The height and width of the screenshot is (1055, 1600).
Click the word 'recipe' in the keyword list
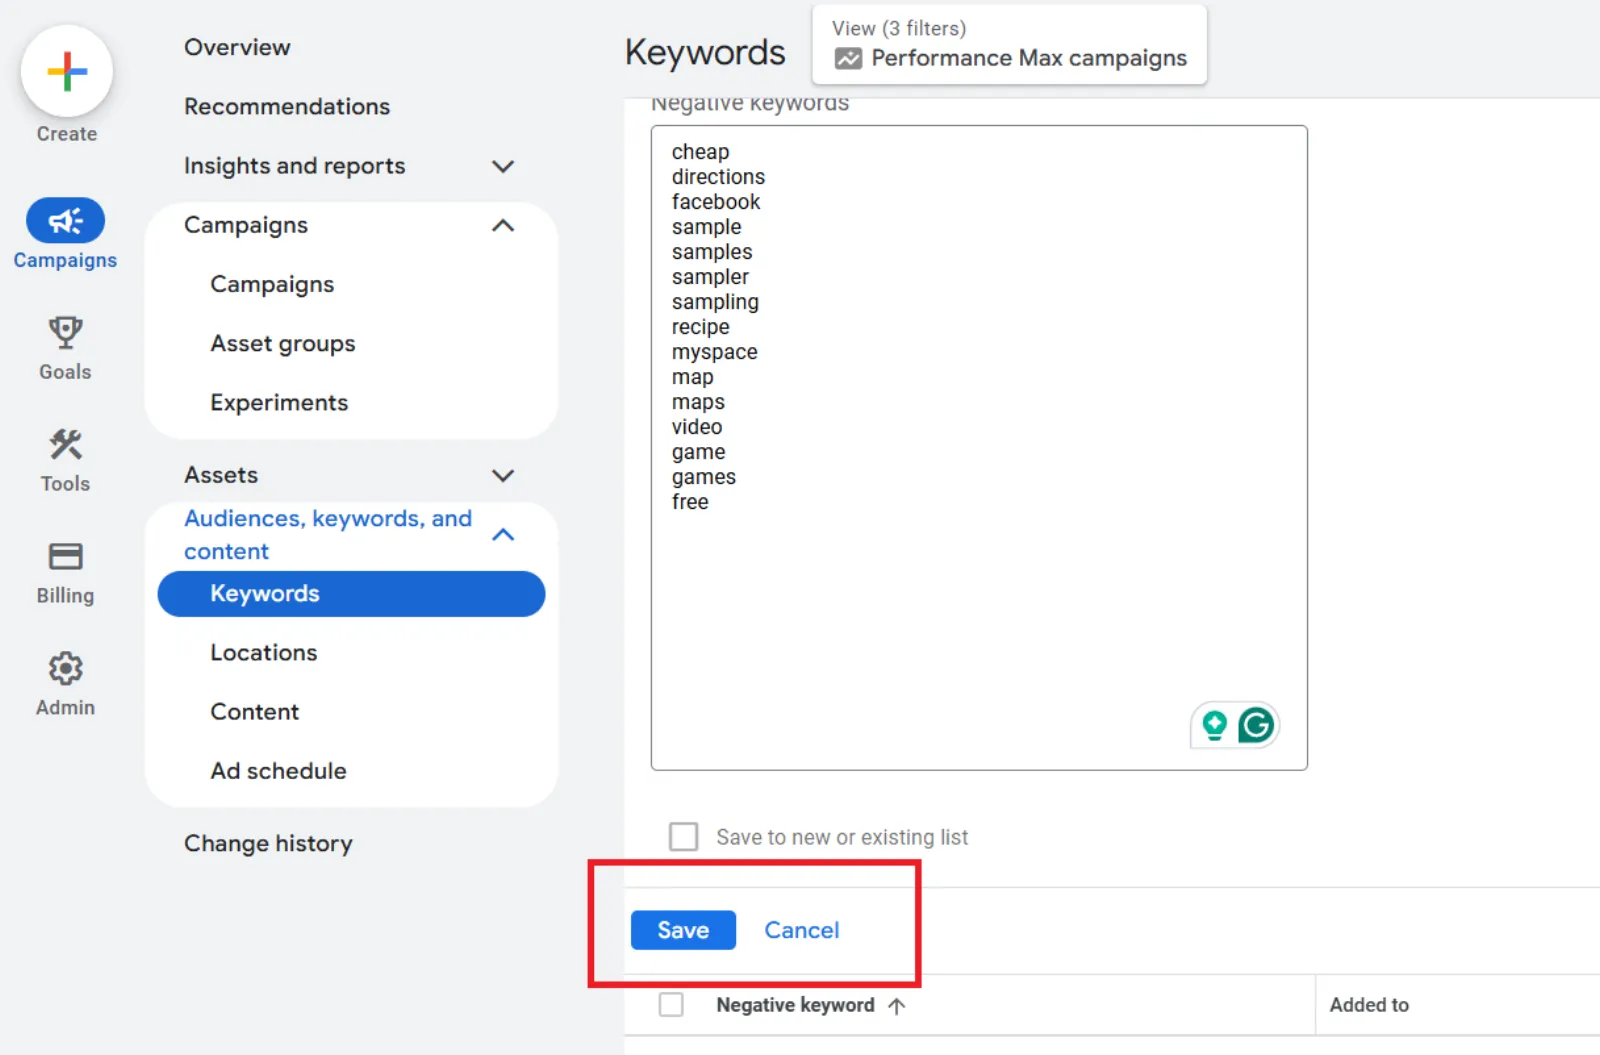pos(700,327)
